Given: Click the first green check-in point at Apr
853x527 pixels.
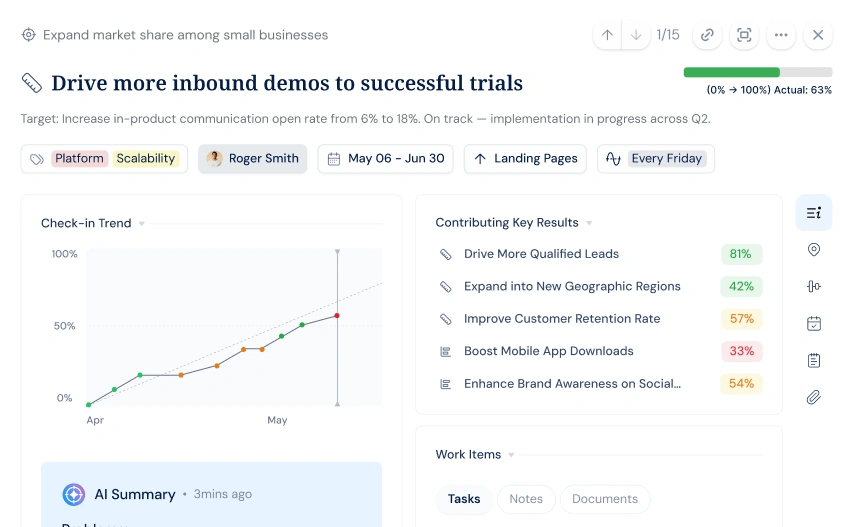Looking at the screenshot, I should (89, 405).
